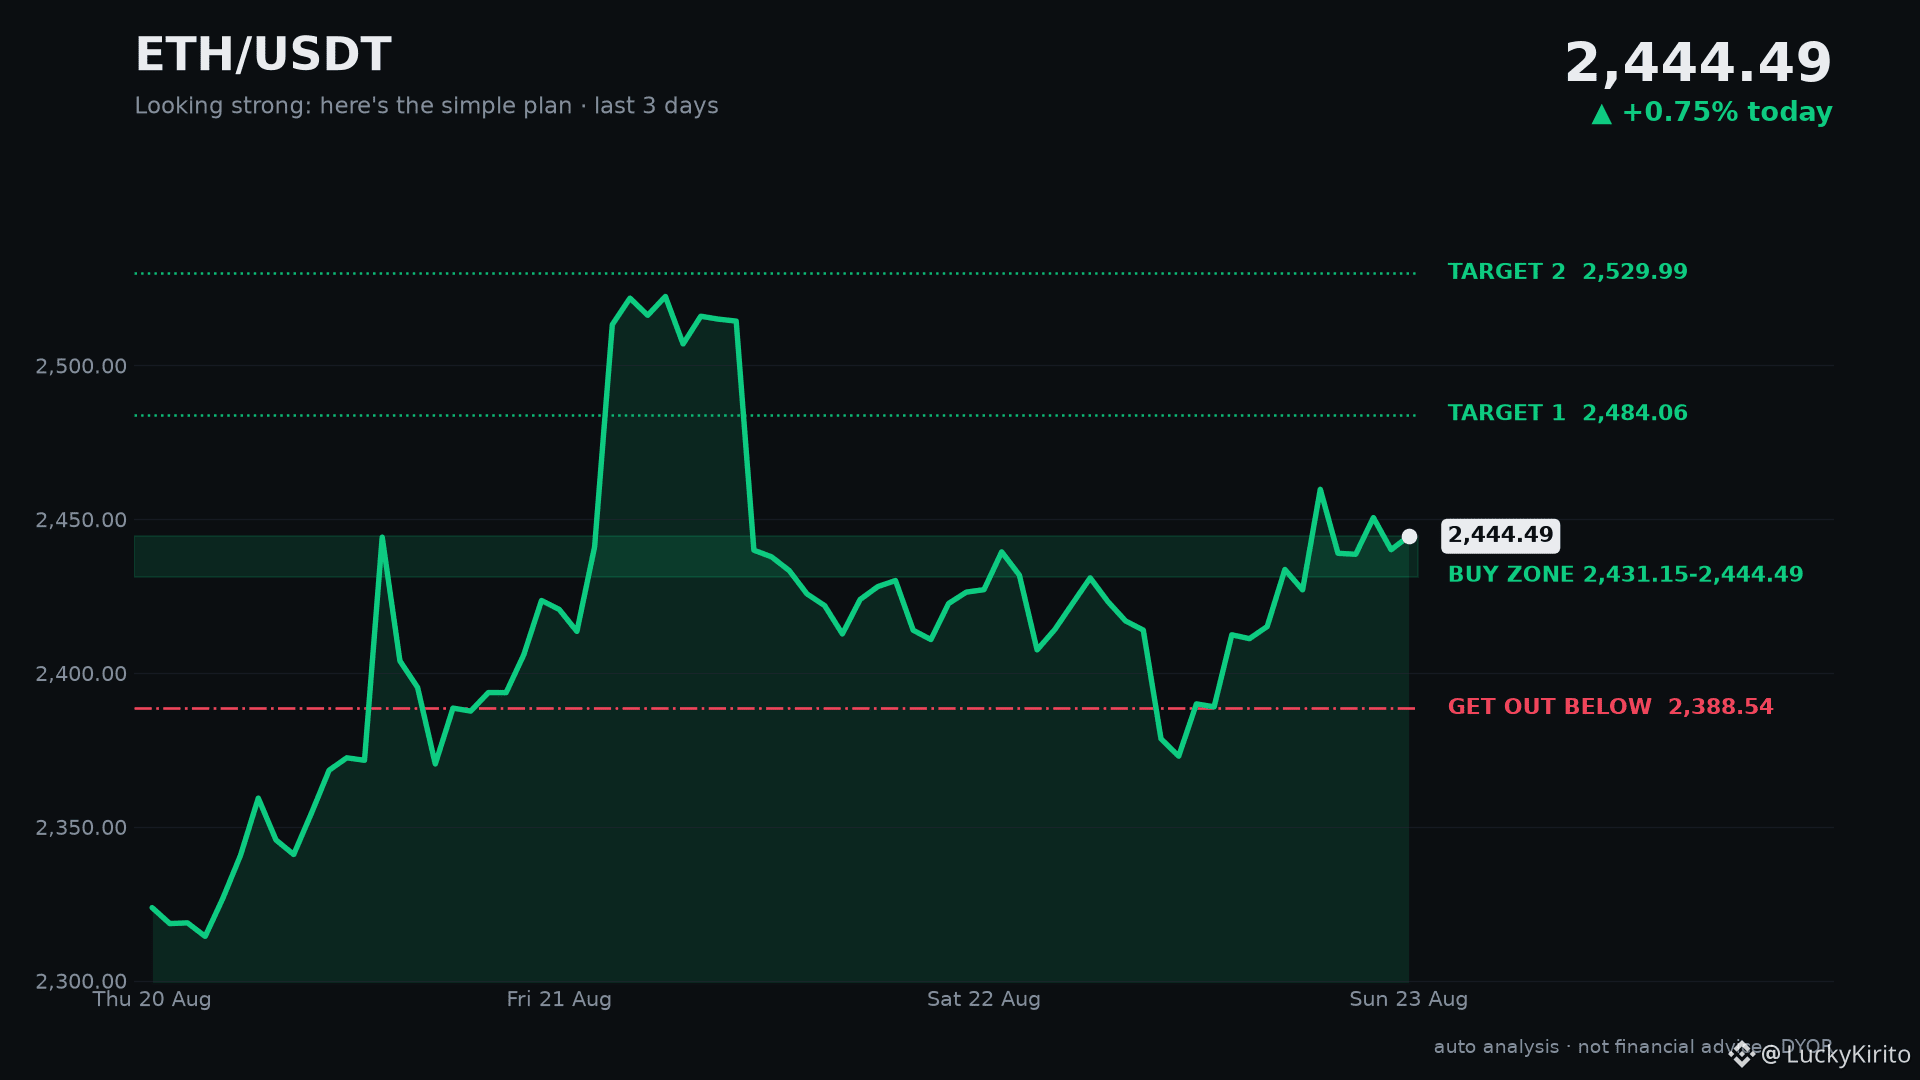Viewport: 1920px width, 1080px height.
Task: Click the white 2,444.49 price tag on the chart
Action: coord(1500,536)
